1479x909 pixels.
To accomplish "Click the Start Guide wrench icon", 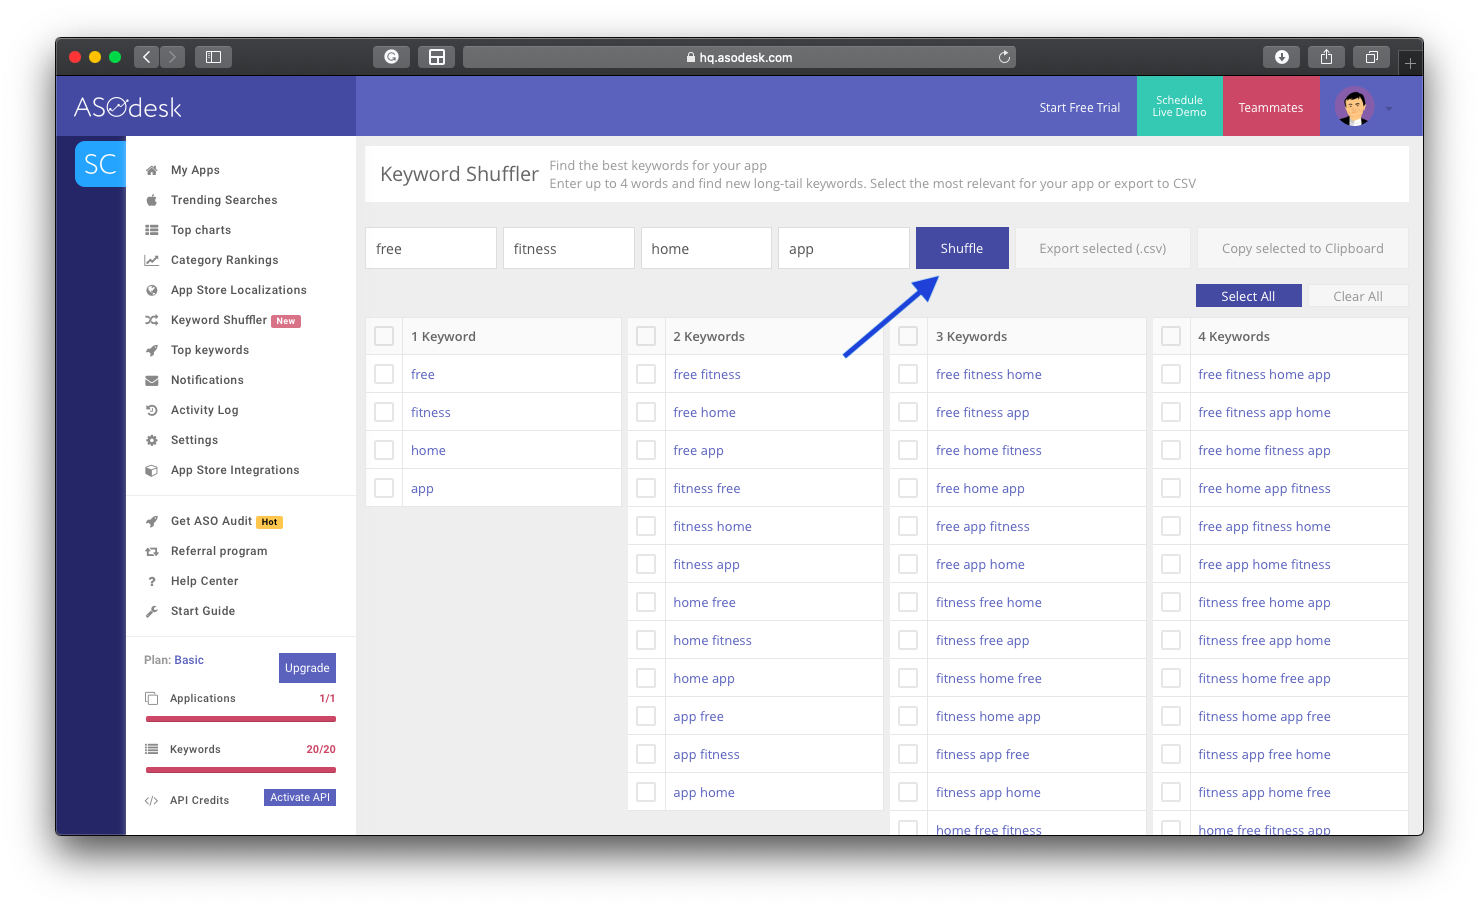I will [x=152, y=611].
